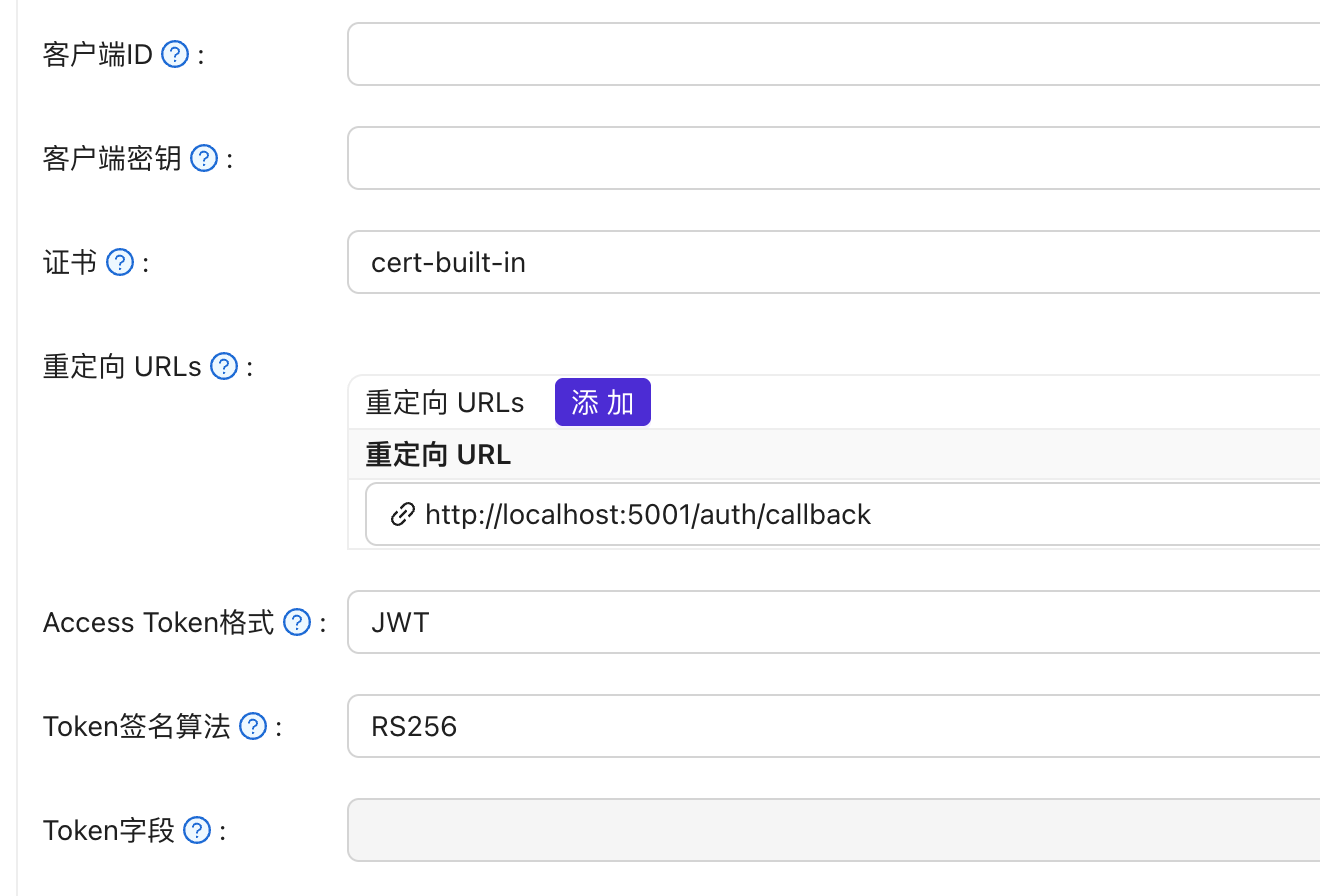Click the 客户端密钥 label text
Screen dimensions: 1320x896
(112, 158)
